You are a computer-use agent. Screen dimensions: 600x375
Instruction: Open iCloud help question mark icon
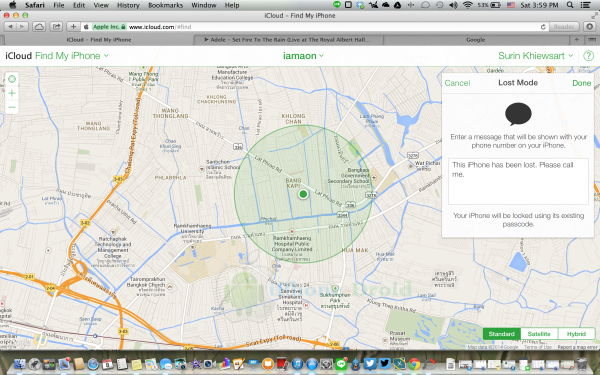coord(588,56)
